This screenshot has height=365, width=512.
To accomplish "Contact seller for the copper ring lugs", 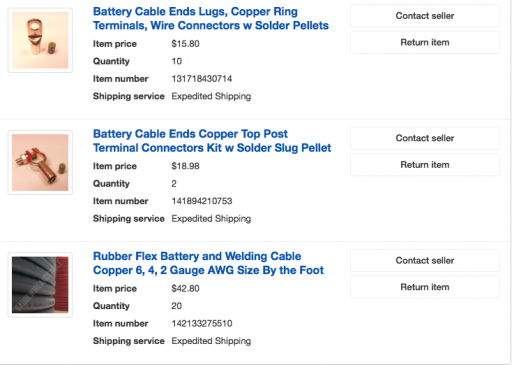I will tap(425, 16).
